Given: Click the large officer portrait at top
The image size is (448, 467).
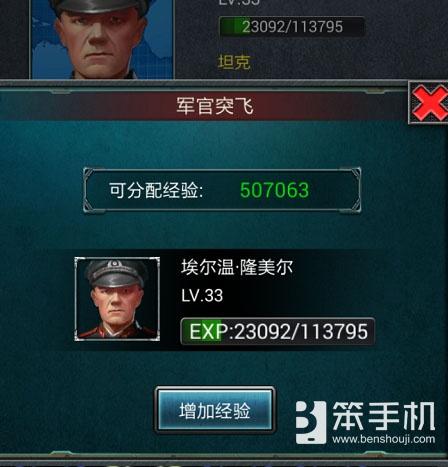Looking at the screenshot, I should click(102, 39).
